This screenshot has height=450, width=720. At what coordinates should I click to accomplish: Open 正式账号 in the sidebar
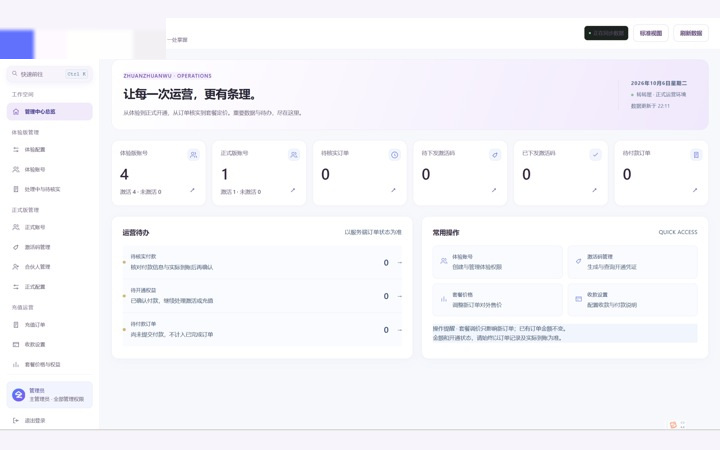tap(50, 227)
